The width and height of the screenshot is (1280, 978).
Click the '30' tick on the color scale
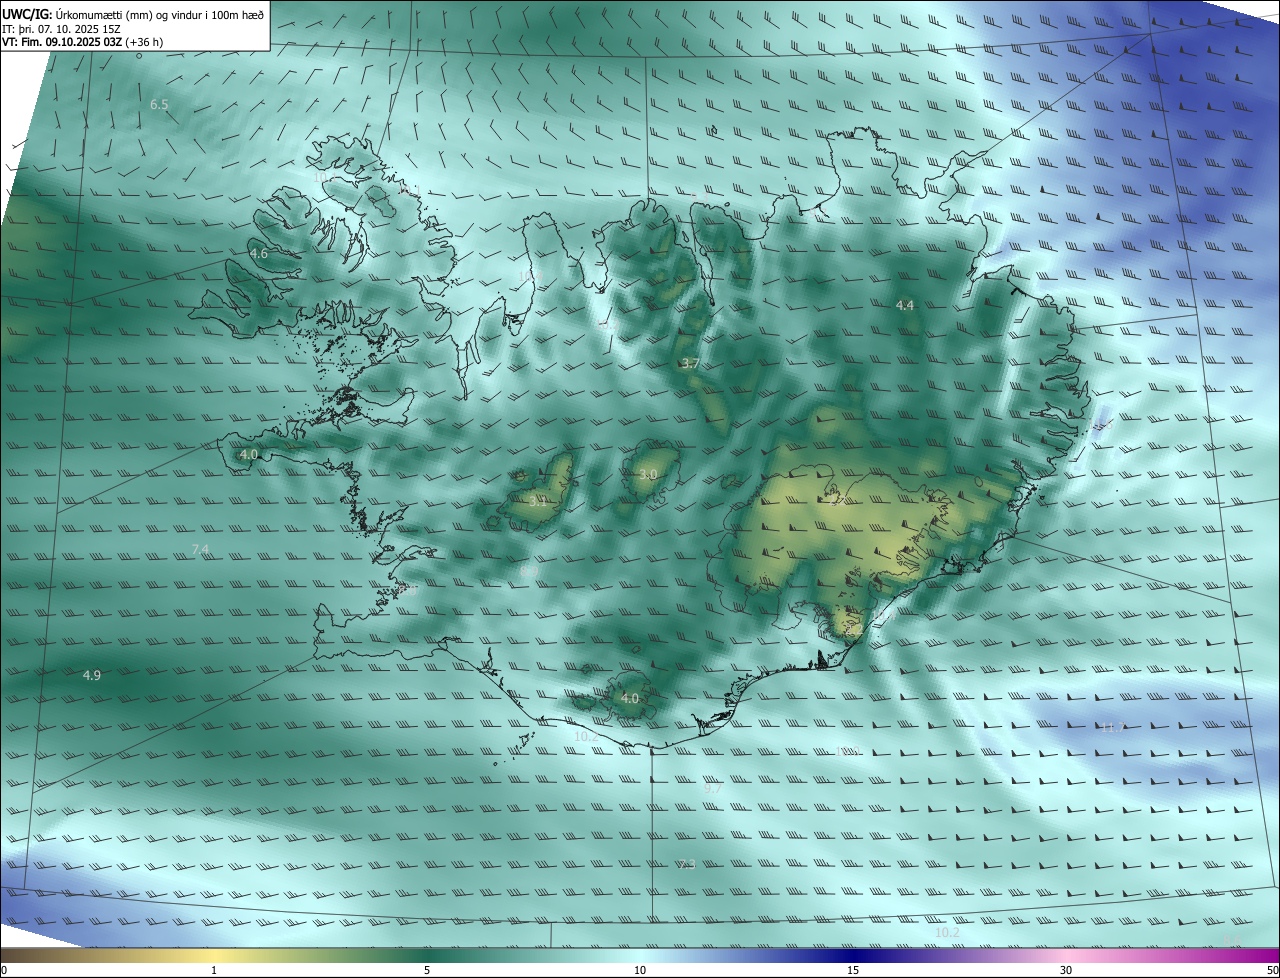tap(1066, 970)
